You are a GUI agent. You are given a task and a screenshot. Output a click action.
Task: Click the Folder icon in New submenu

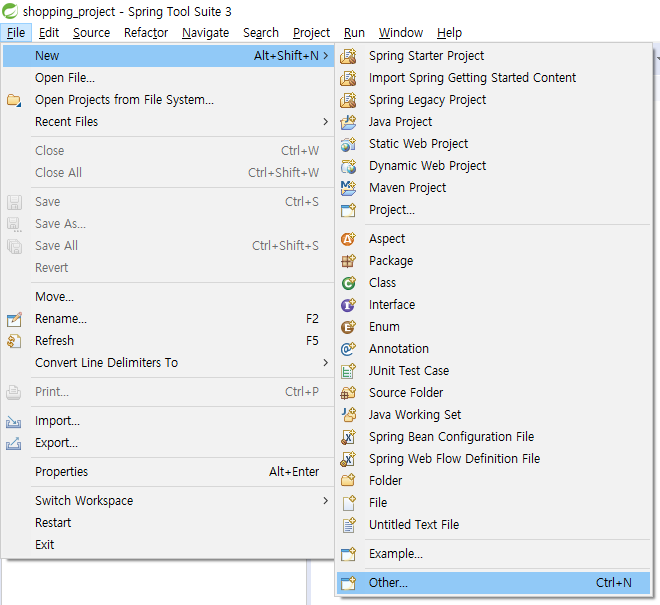(348, 481)
